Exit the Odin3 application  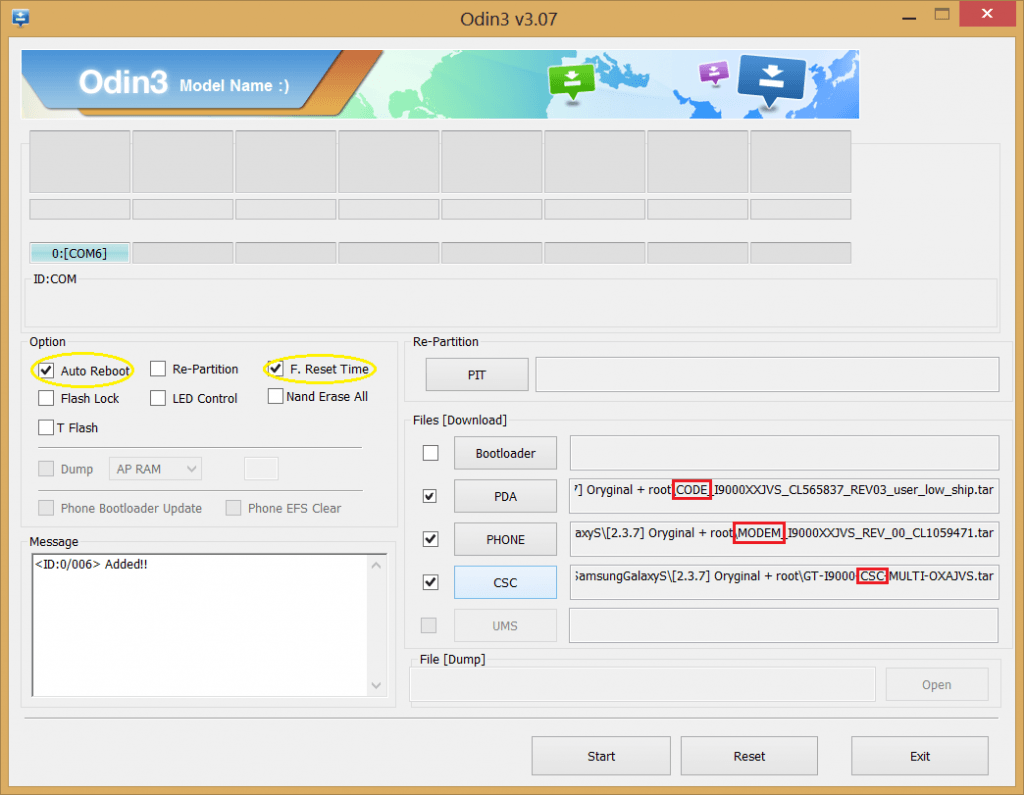pyautogui.click(x=920, y=756)
